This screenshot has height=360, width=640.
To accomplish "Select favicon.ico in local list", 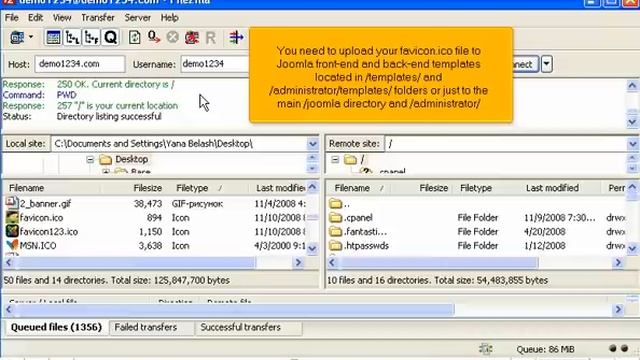I will (x=41, y=218).
